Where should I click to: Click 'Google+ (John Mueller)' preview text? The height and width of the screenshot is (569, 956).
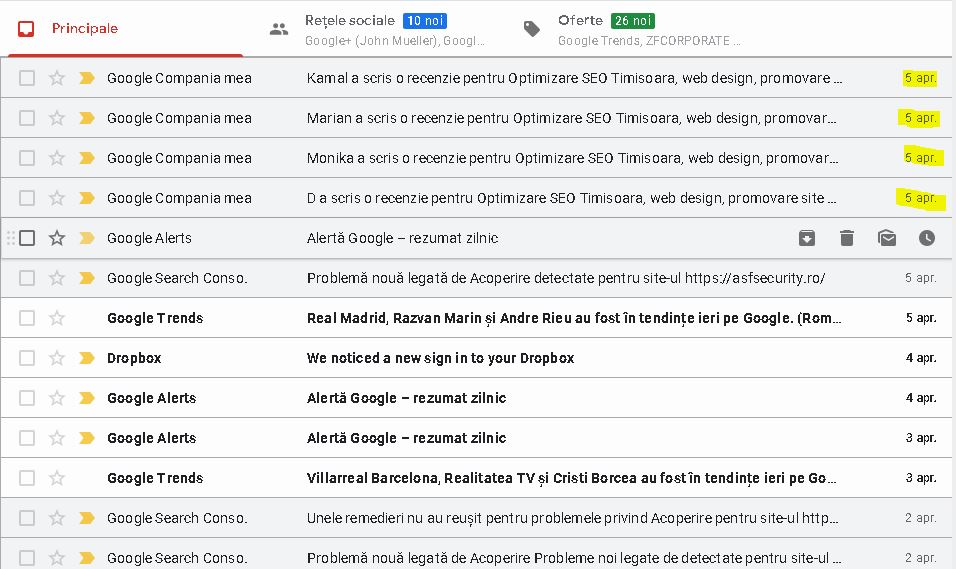point(394,41)
